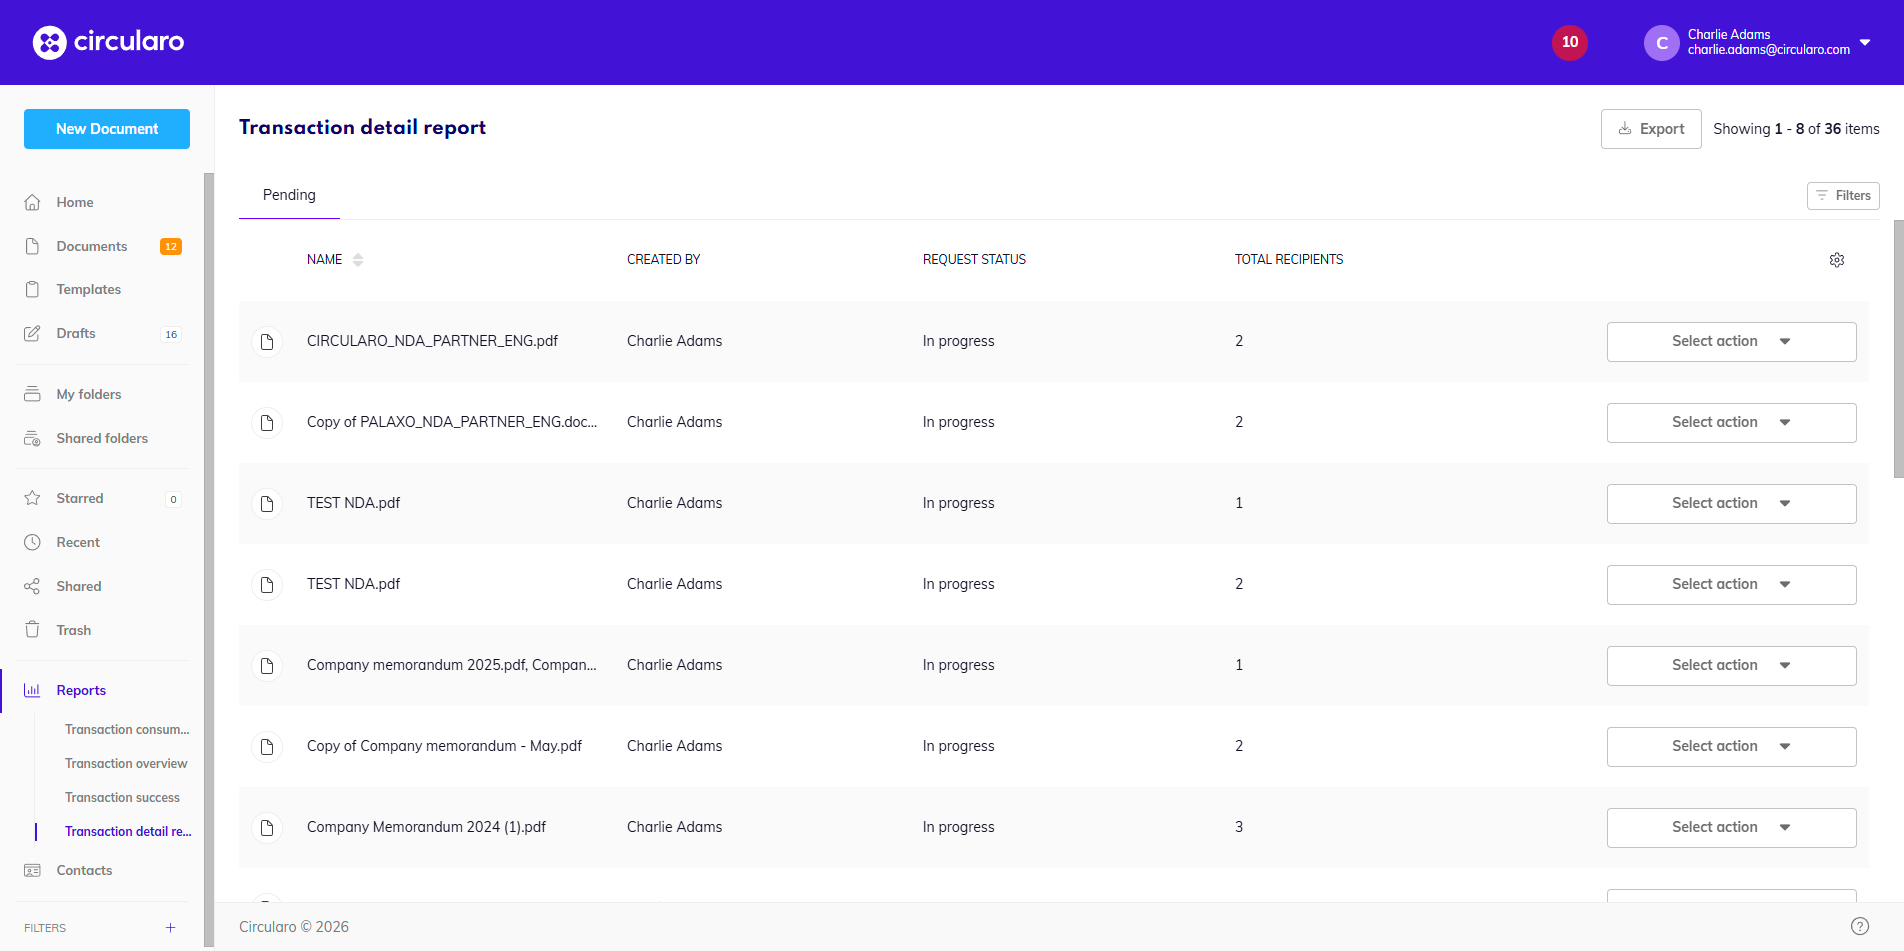Switch to the Pending tab
Image resolution: width=1904 pixels, height=951 pixels.
[289, 195]
